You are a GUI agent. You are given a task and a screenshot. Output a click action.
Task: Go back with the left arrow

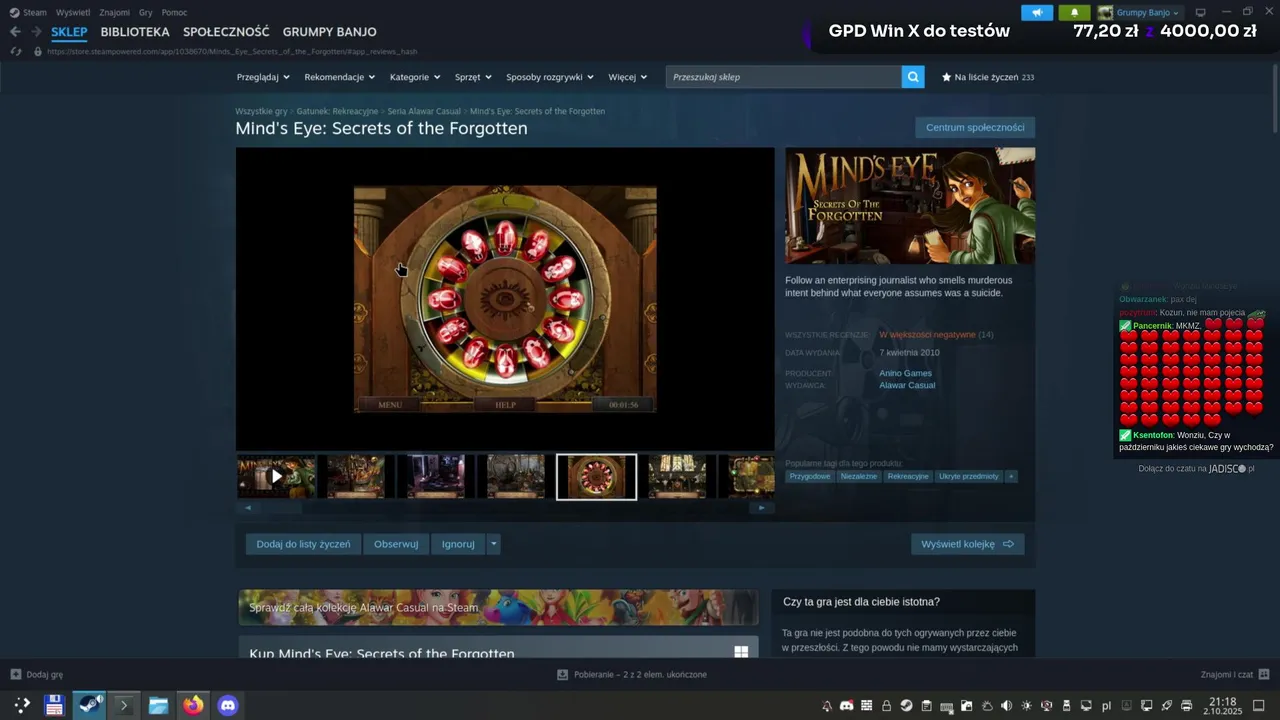coord(15,32)
